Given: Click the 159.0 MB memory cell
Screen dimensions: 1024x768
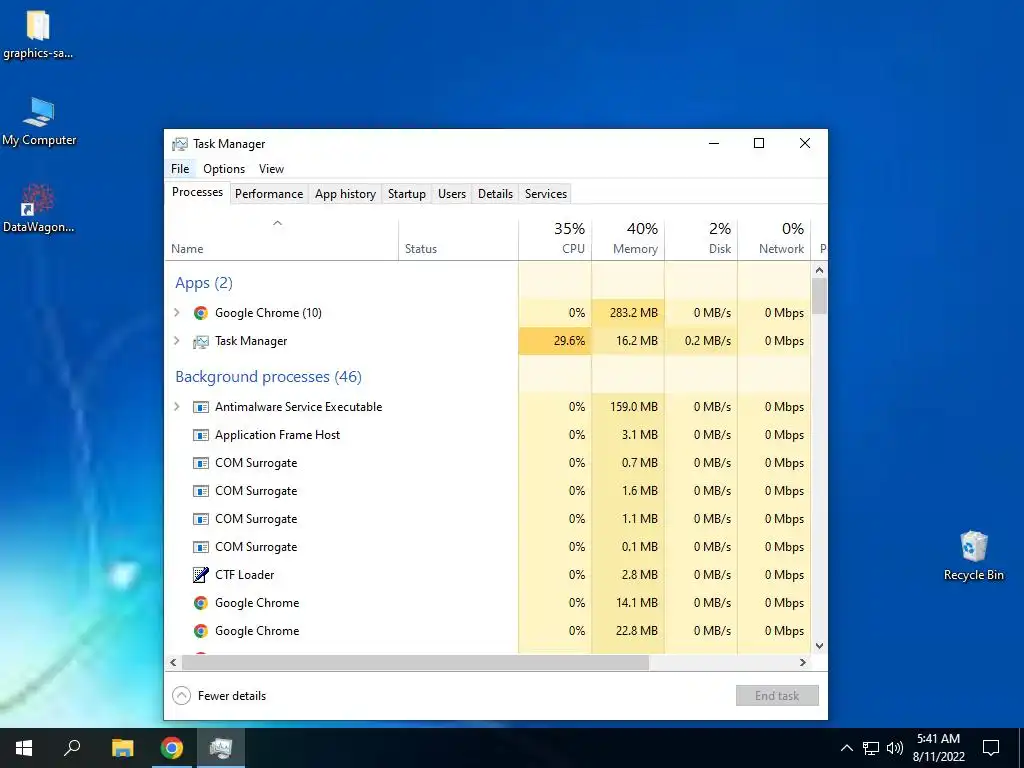Looking at the screenshot, I should tap(628, 407).
